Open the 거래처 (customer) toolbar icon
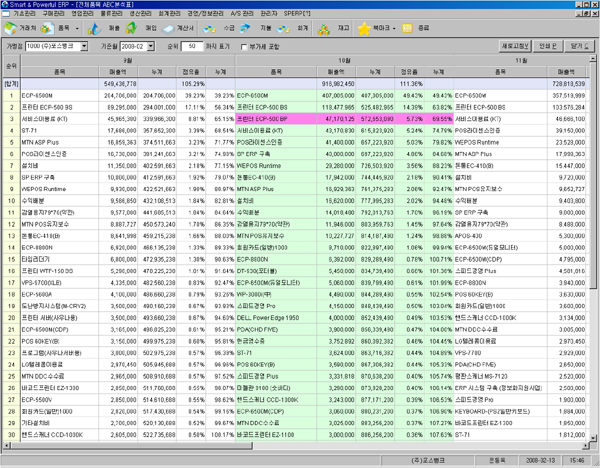The image size is (600, 468). pyautogui.click(x=10, y=28)
